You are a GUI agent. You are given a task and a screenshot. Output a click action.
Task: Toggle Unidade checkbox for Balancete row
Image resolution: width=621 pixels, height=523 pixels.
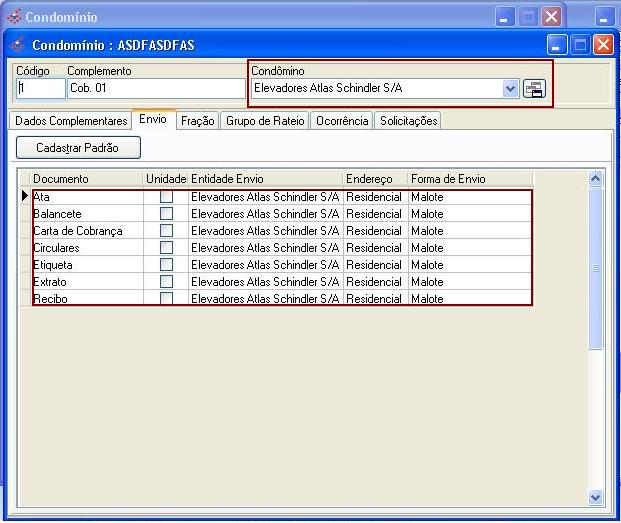(166, 214)
